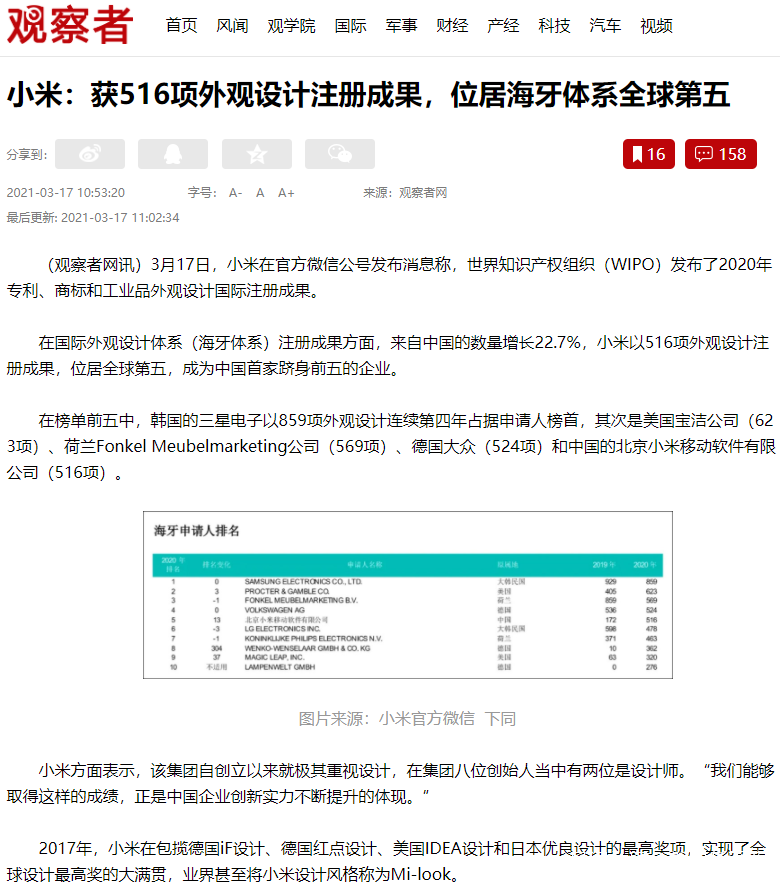The image size is (780, 885).
Task: Open the 军事 section
Action: pos(401,26)
